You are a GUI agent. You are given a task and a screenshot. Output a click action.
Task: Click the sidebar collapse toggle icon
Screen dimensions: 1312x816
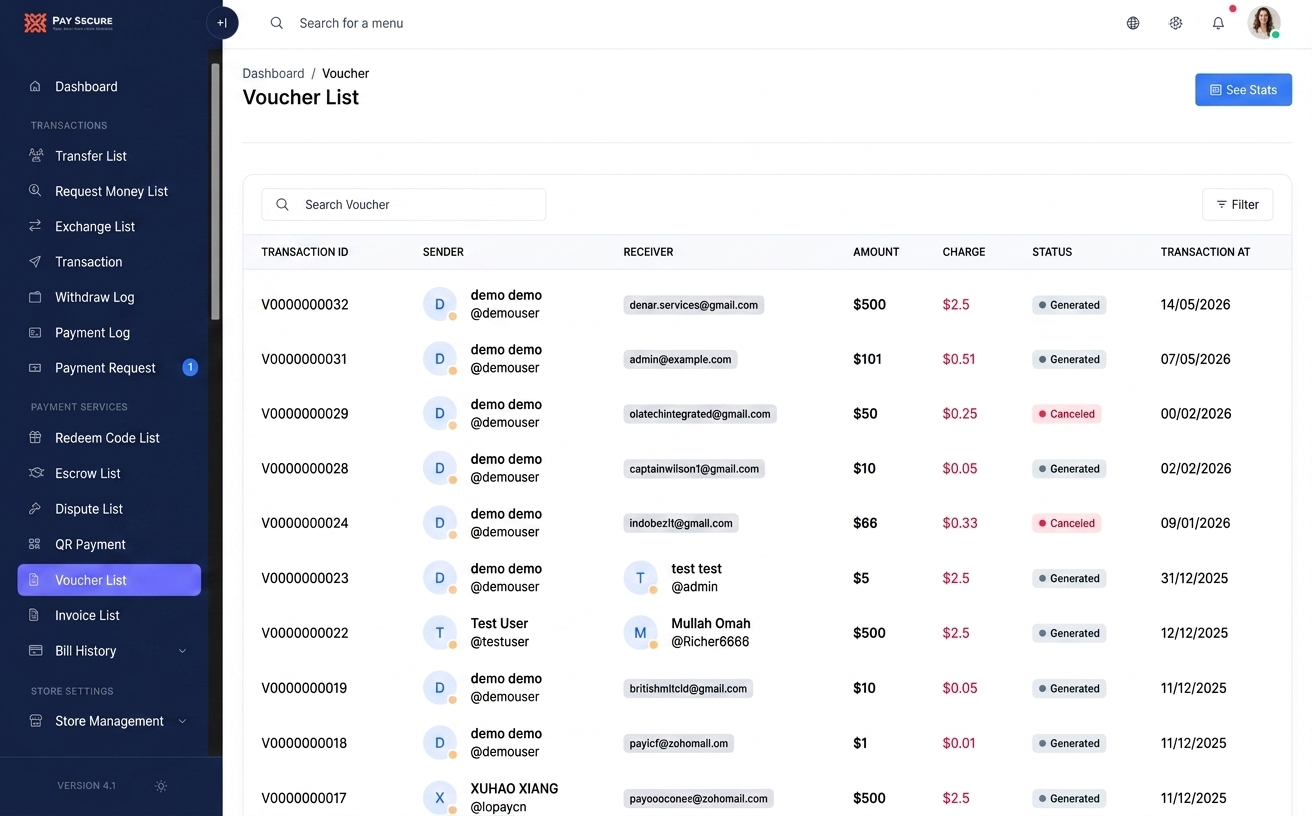point(222,23)
